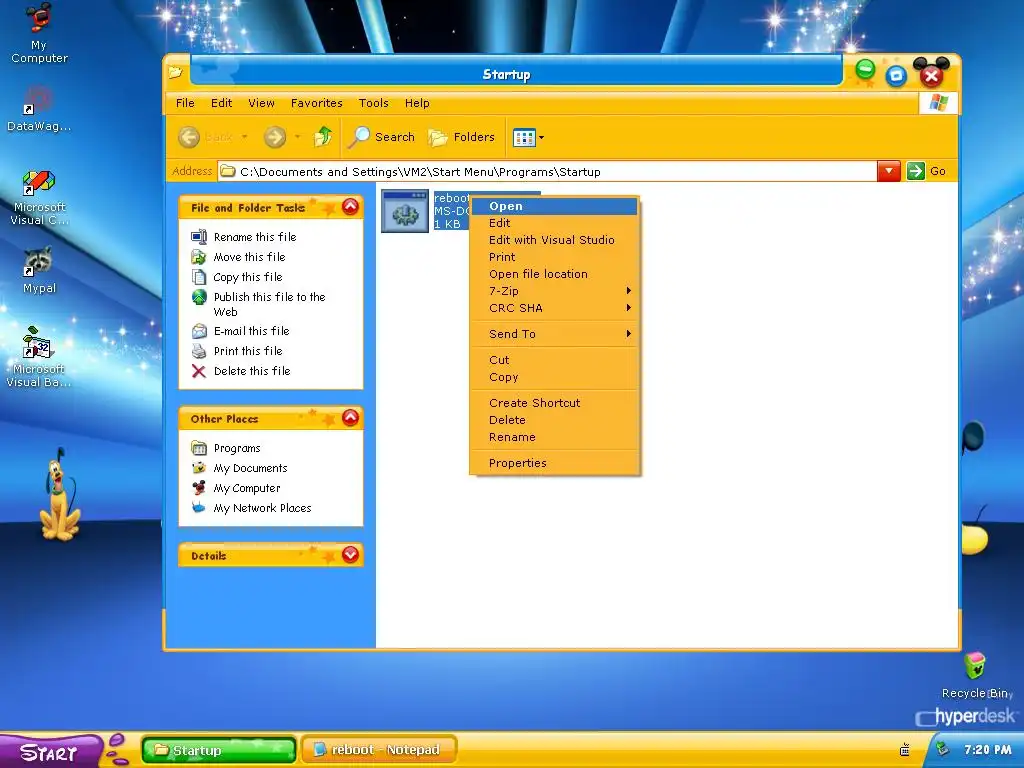Choose Properties in the context menu
Viewport: 1024px width, 768px height.
point(554,464)
